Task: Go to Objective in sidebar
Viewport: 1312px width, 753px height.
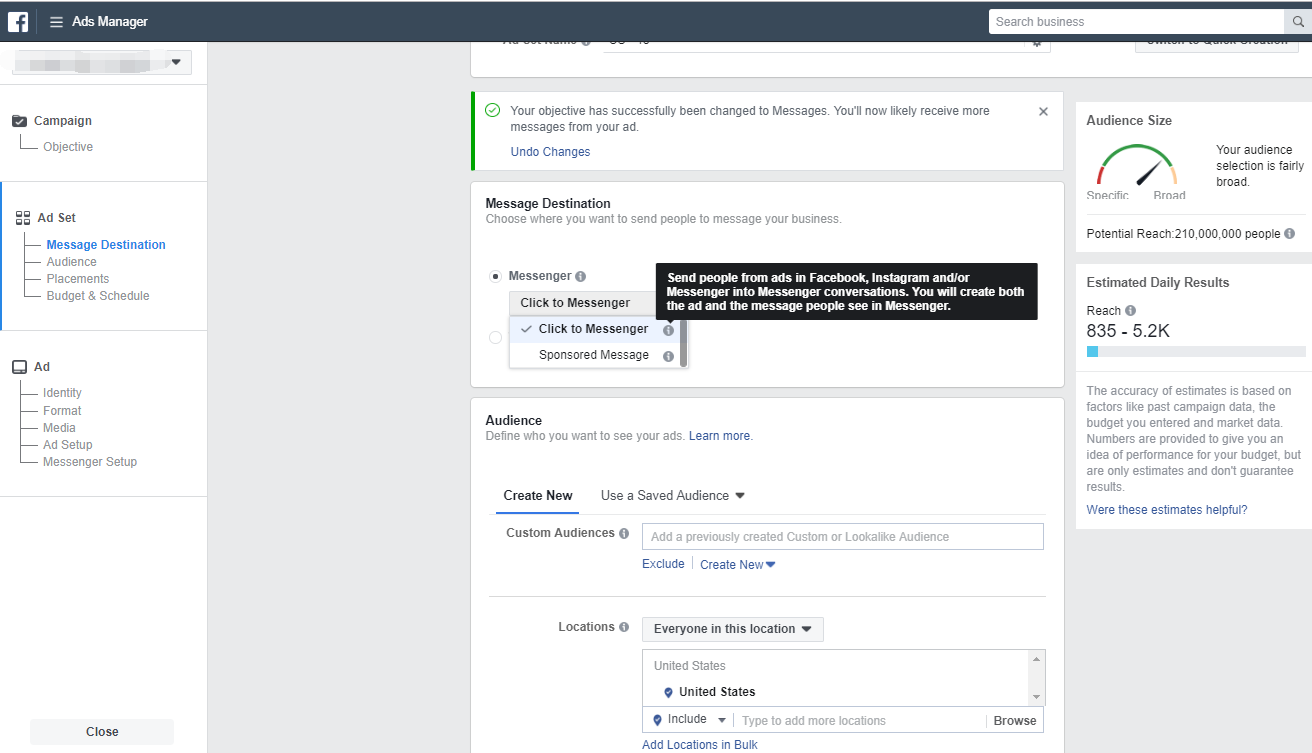Action: tap(68, 147)
